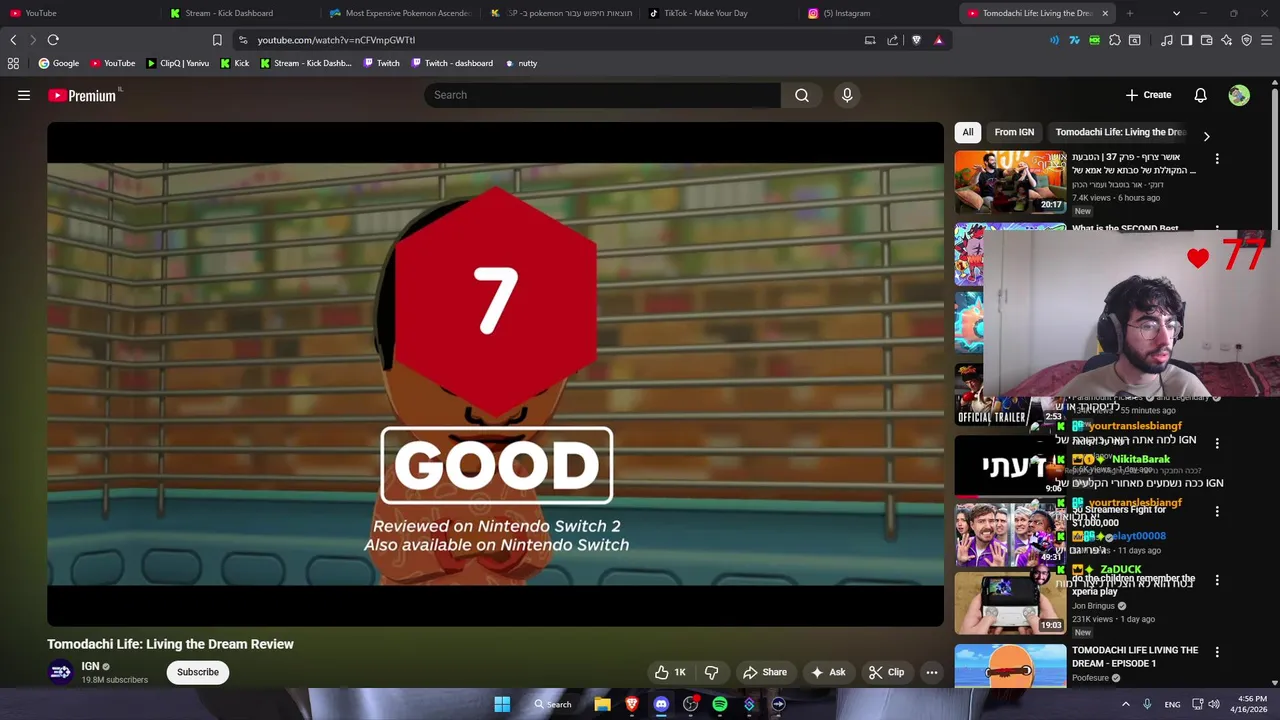Image resolution: width=1280 pixels, height=720 pixels.
Task: Click the address bar URL
Action: coord(336,40)
